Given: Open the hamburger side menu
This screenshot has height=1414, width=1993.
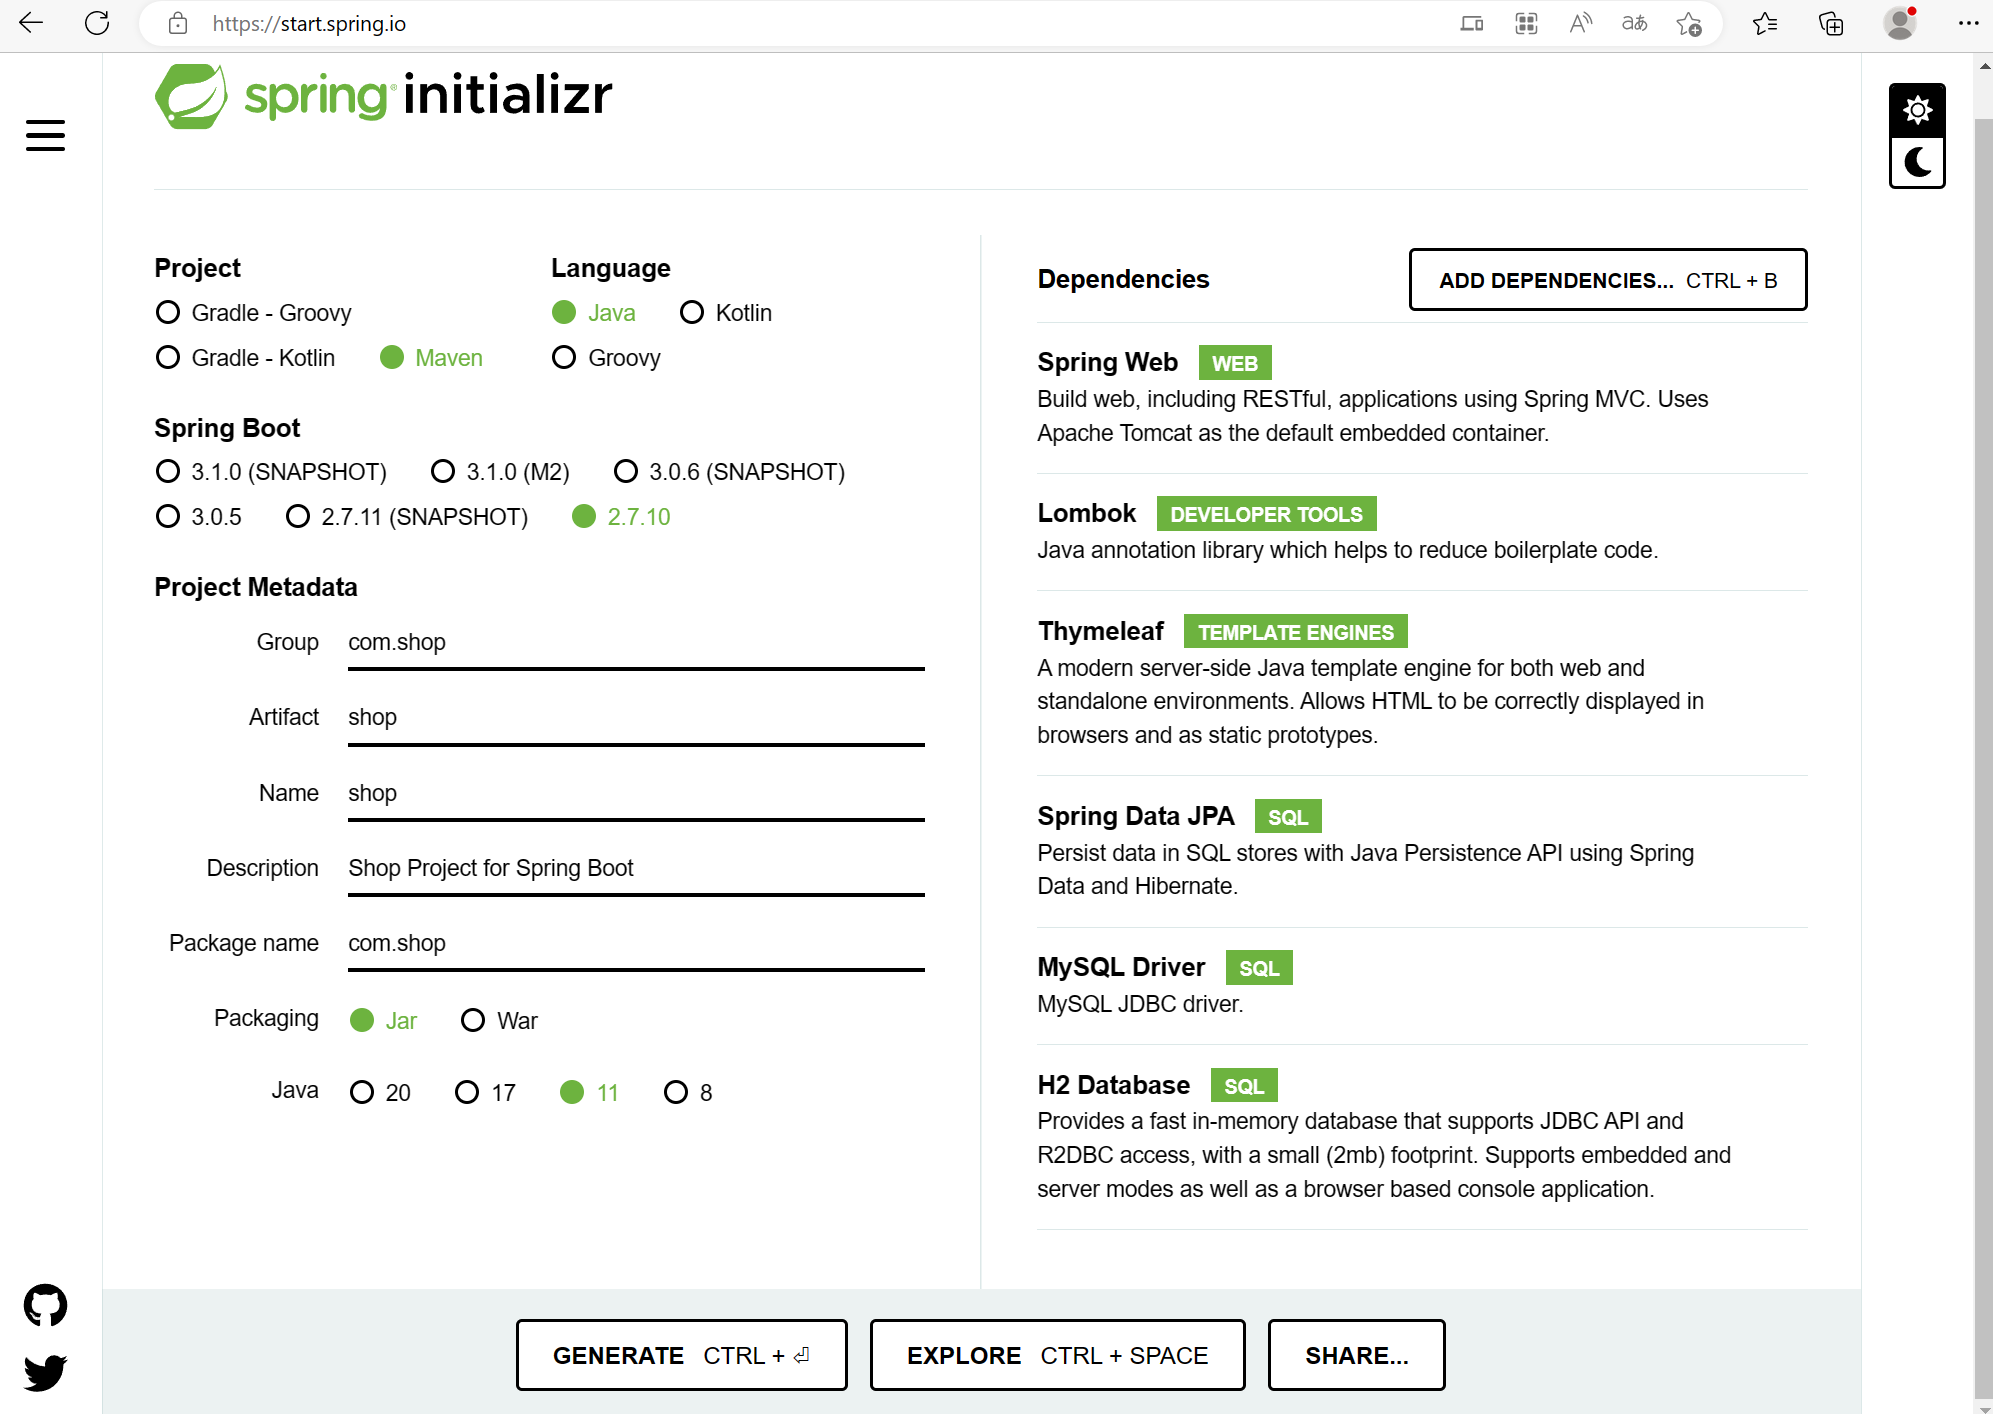Looking at the screenshot, I should coord(45,135).
